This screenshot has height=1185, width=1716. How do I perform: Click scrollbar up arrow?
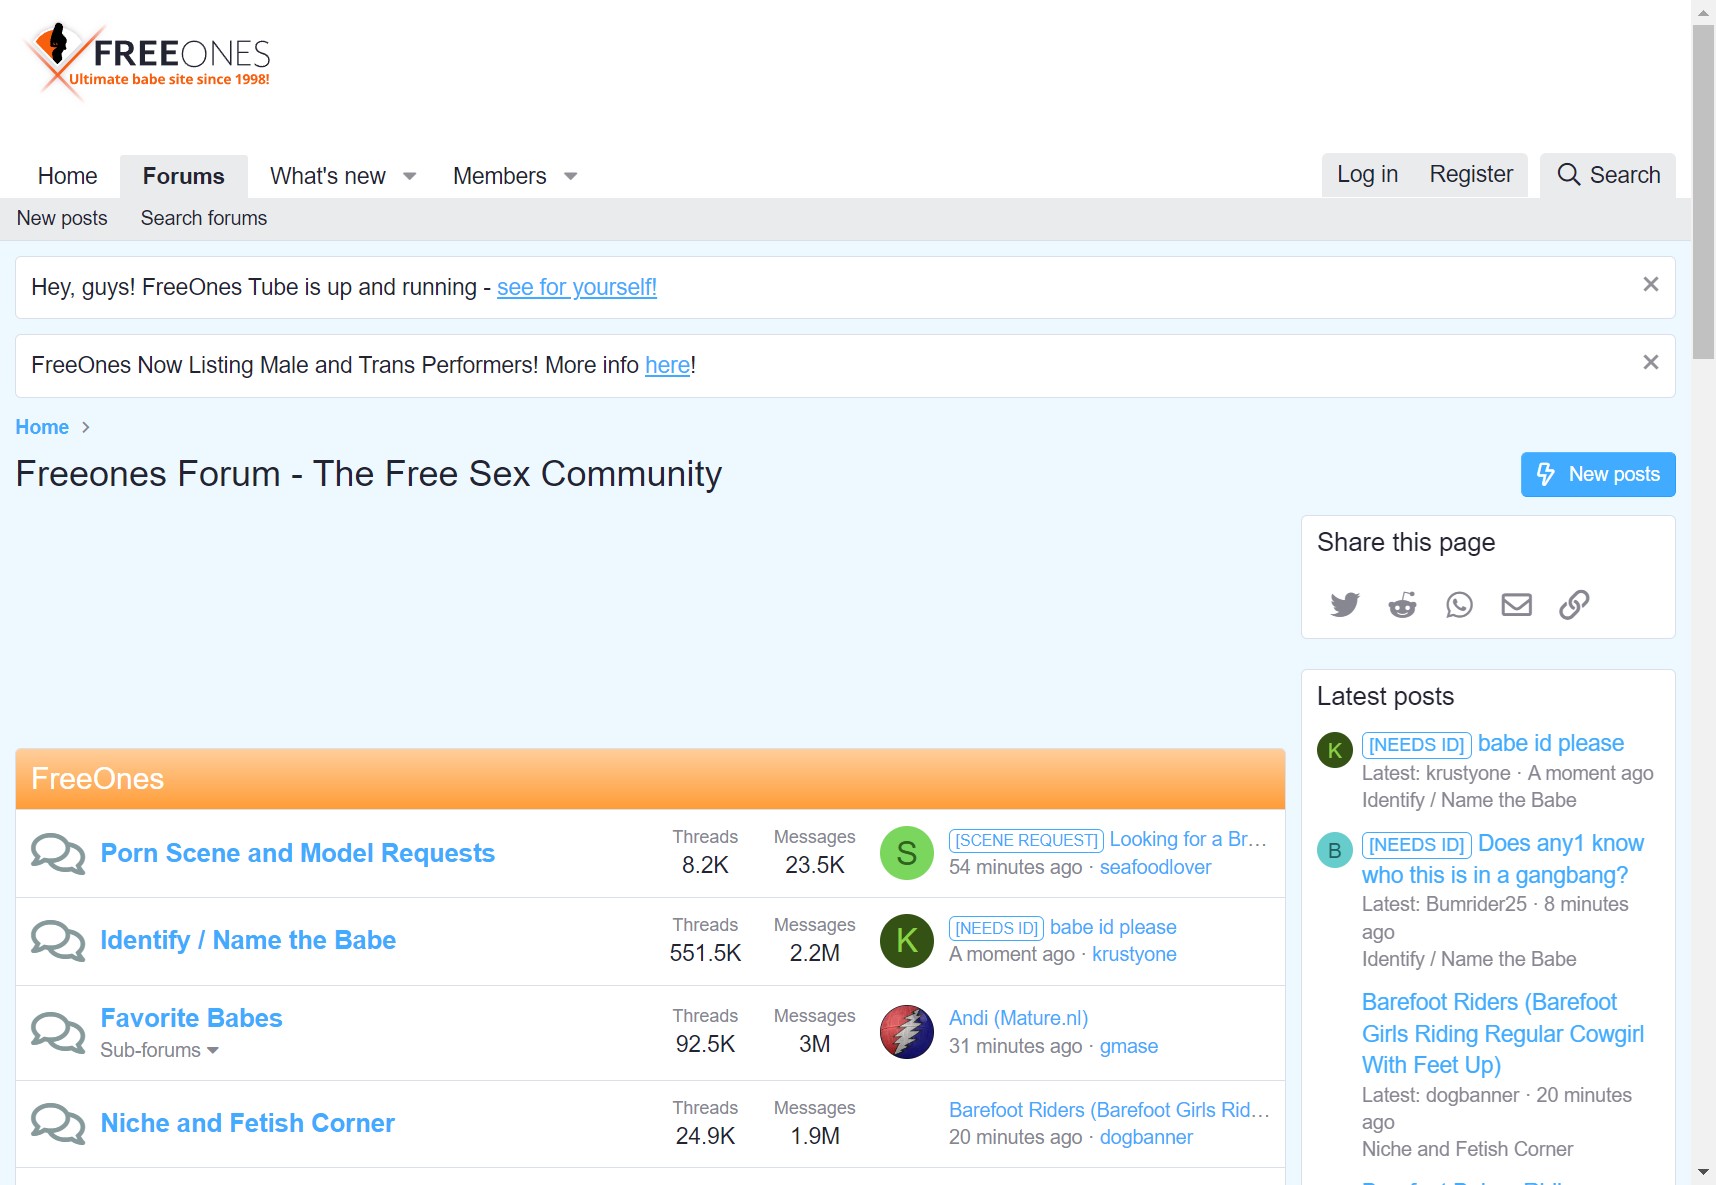coord(1704,12)
